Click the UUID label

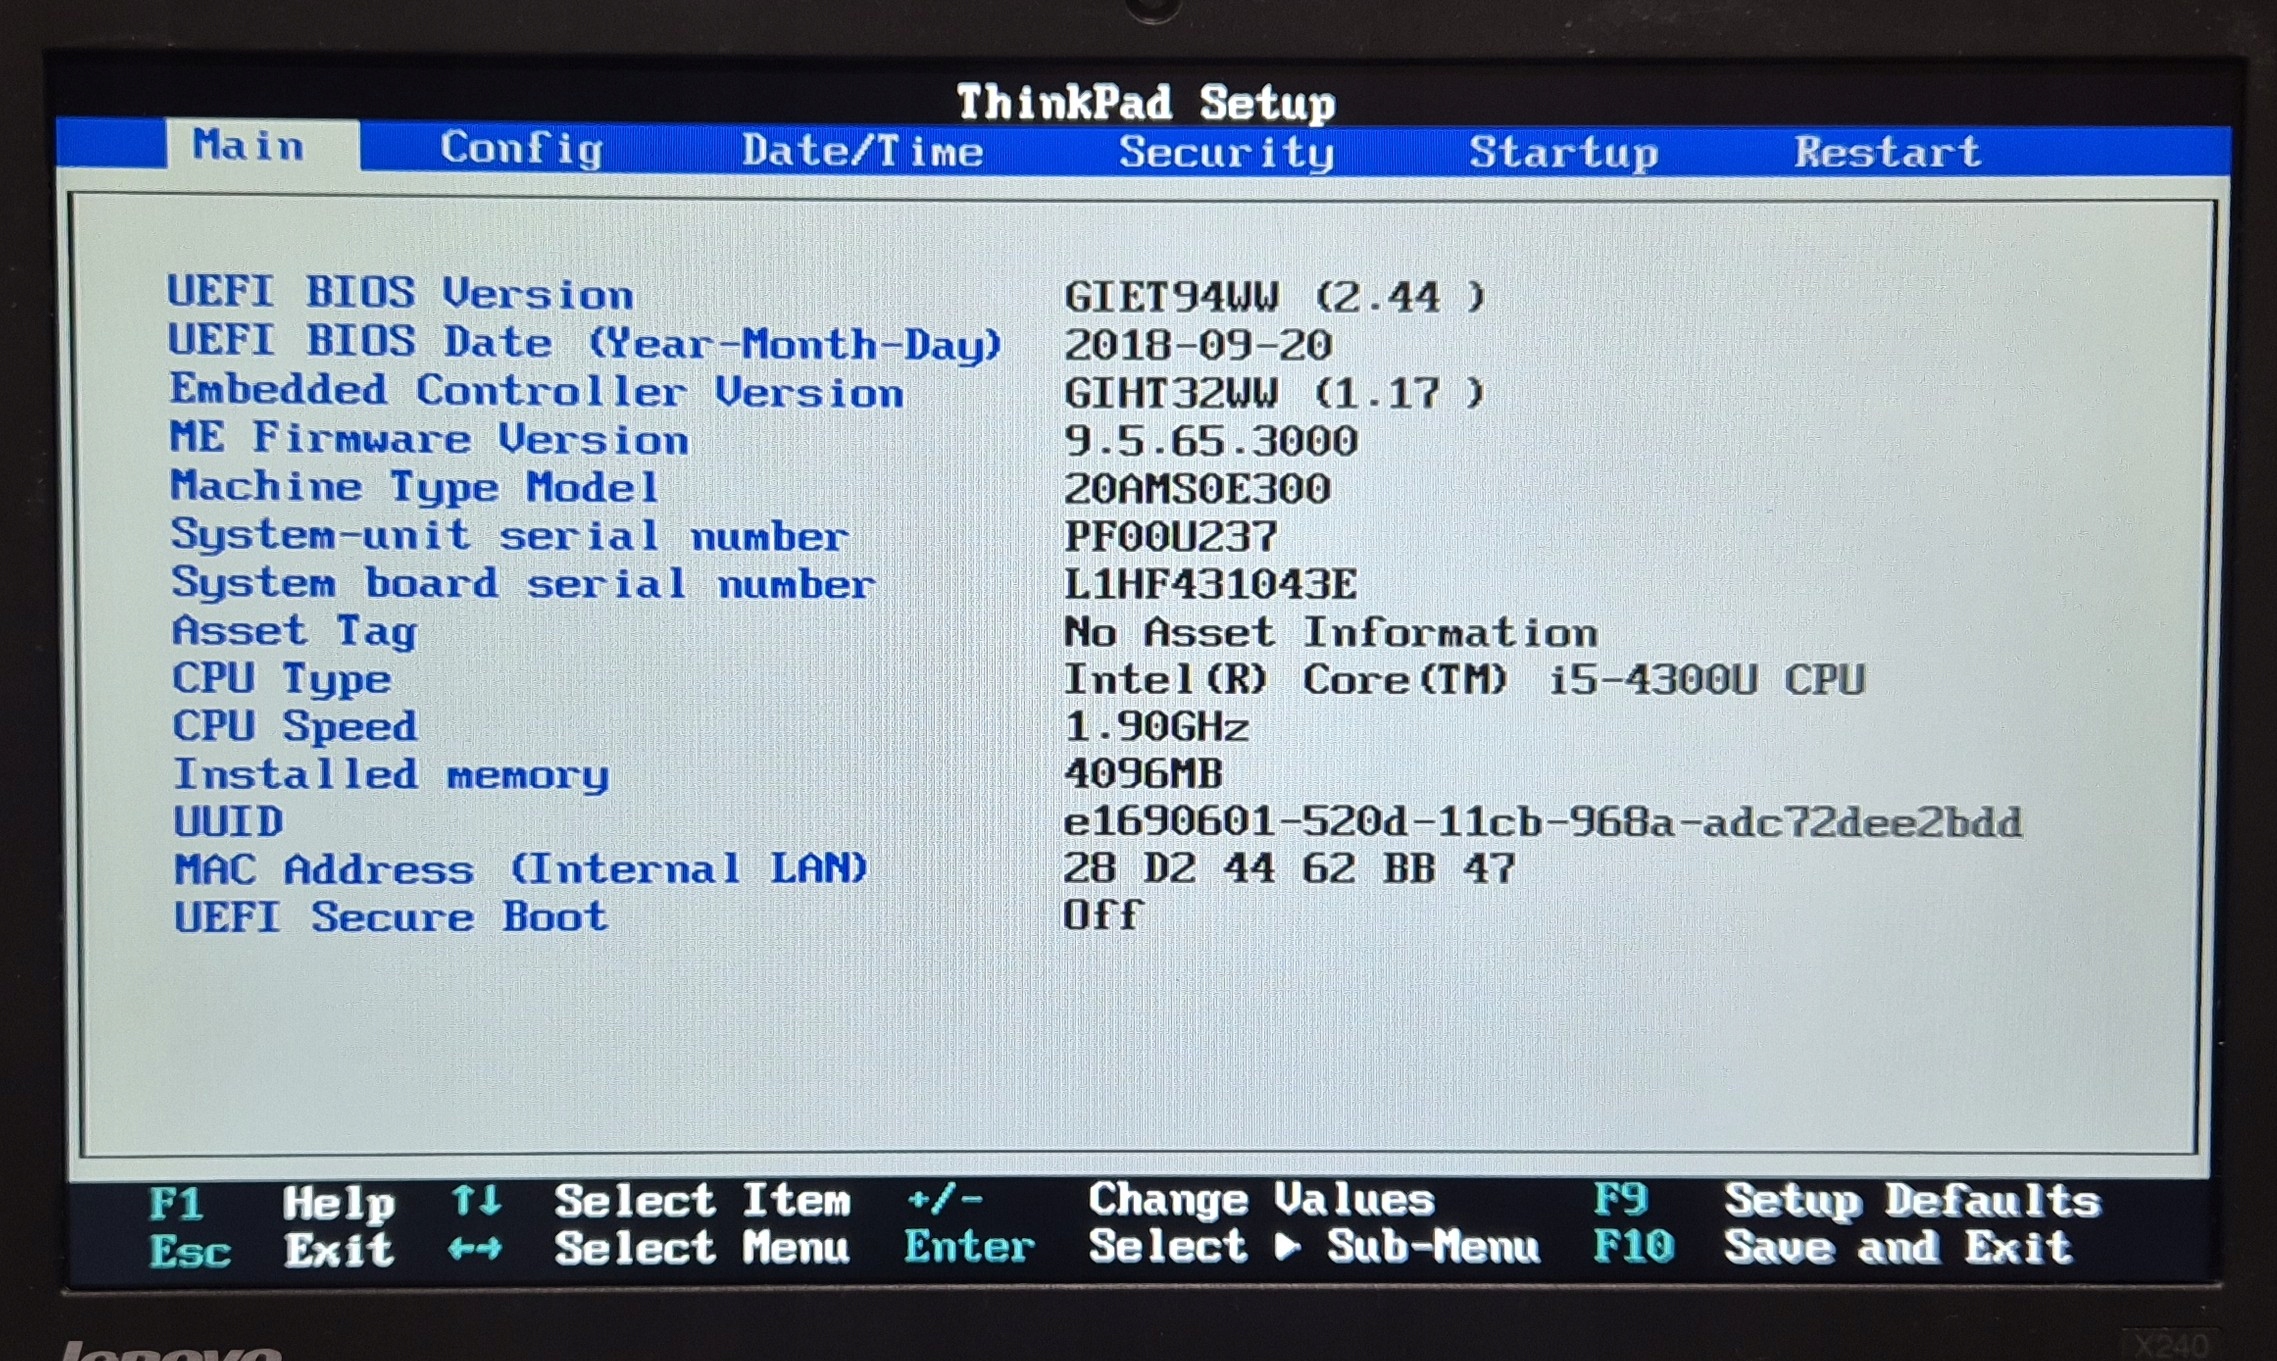(x=229, y=822)
